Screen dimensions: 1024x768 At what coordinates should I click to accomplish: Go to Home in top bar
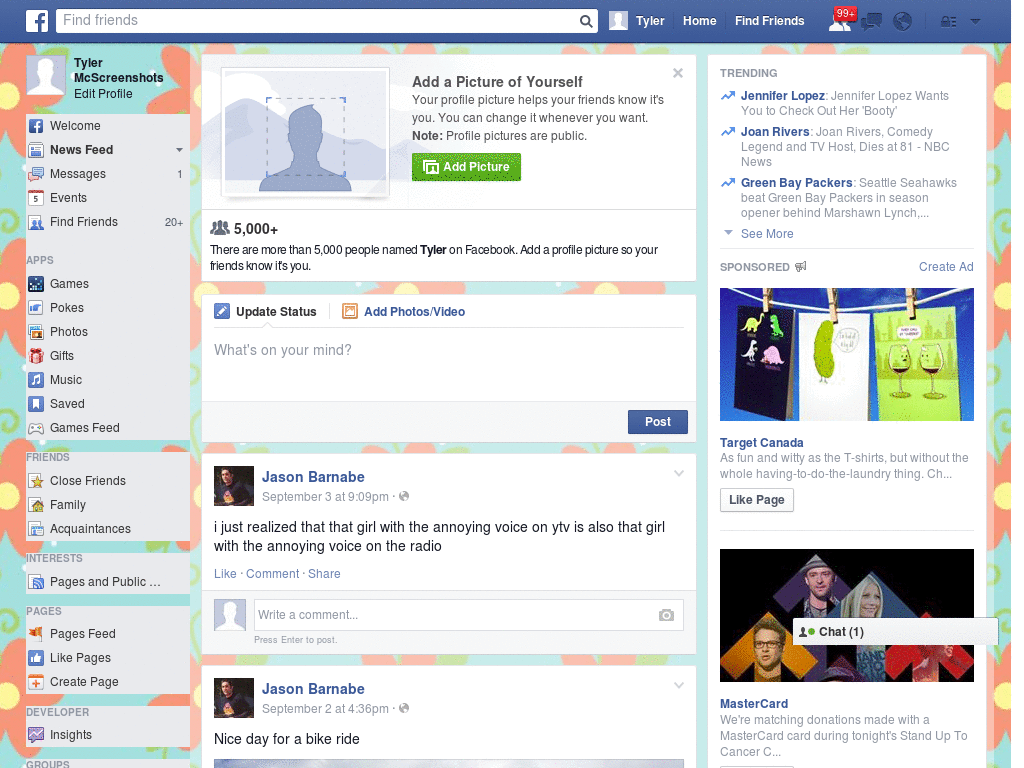(699, 21)
